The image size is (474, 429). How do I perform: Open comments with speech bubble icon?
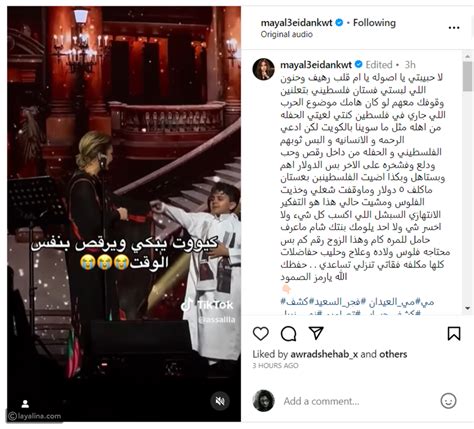click(288, 333)
